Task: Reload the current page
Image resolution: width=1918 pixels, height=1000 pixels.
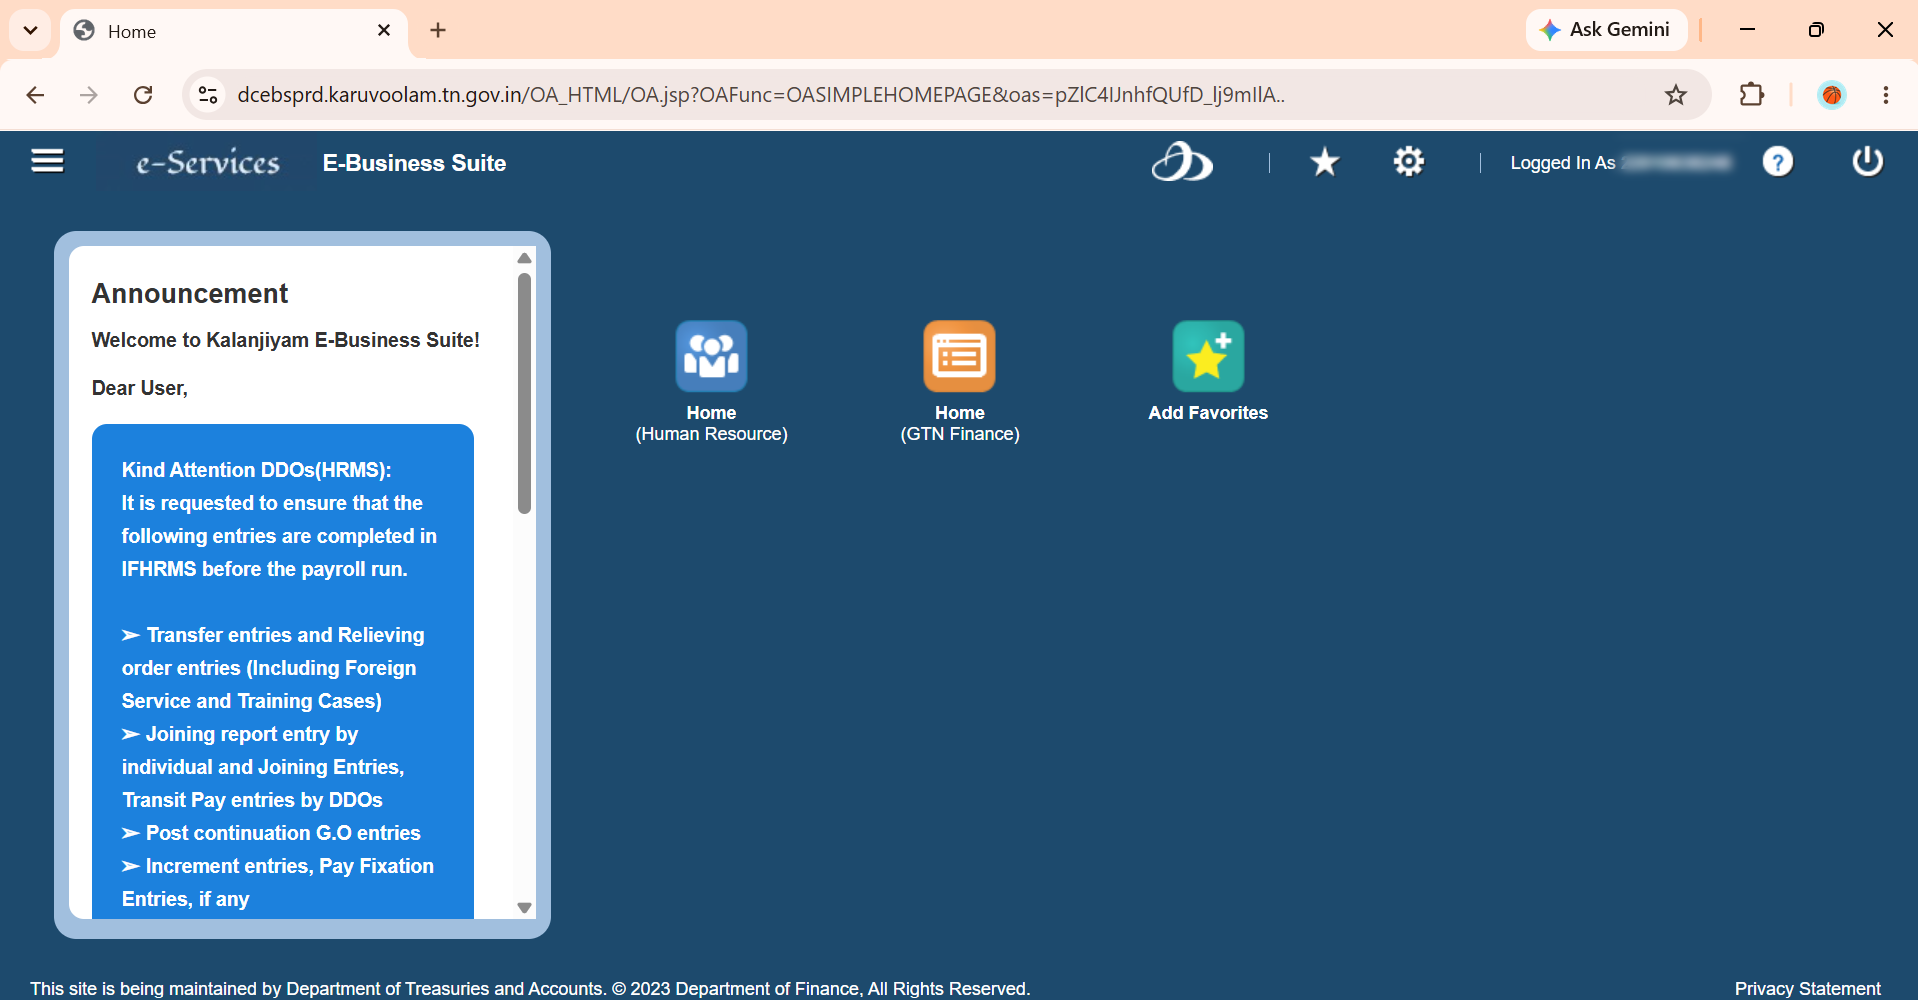Action: tap(143, 95)
